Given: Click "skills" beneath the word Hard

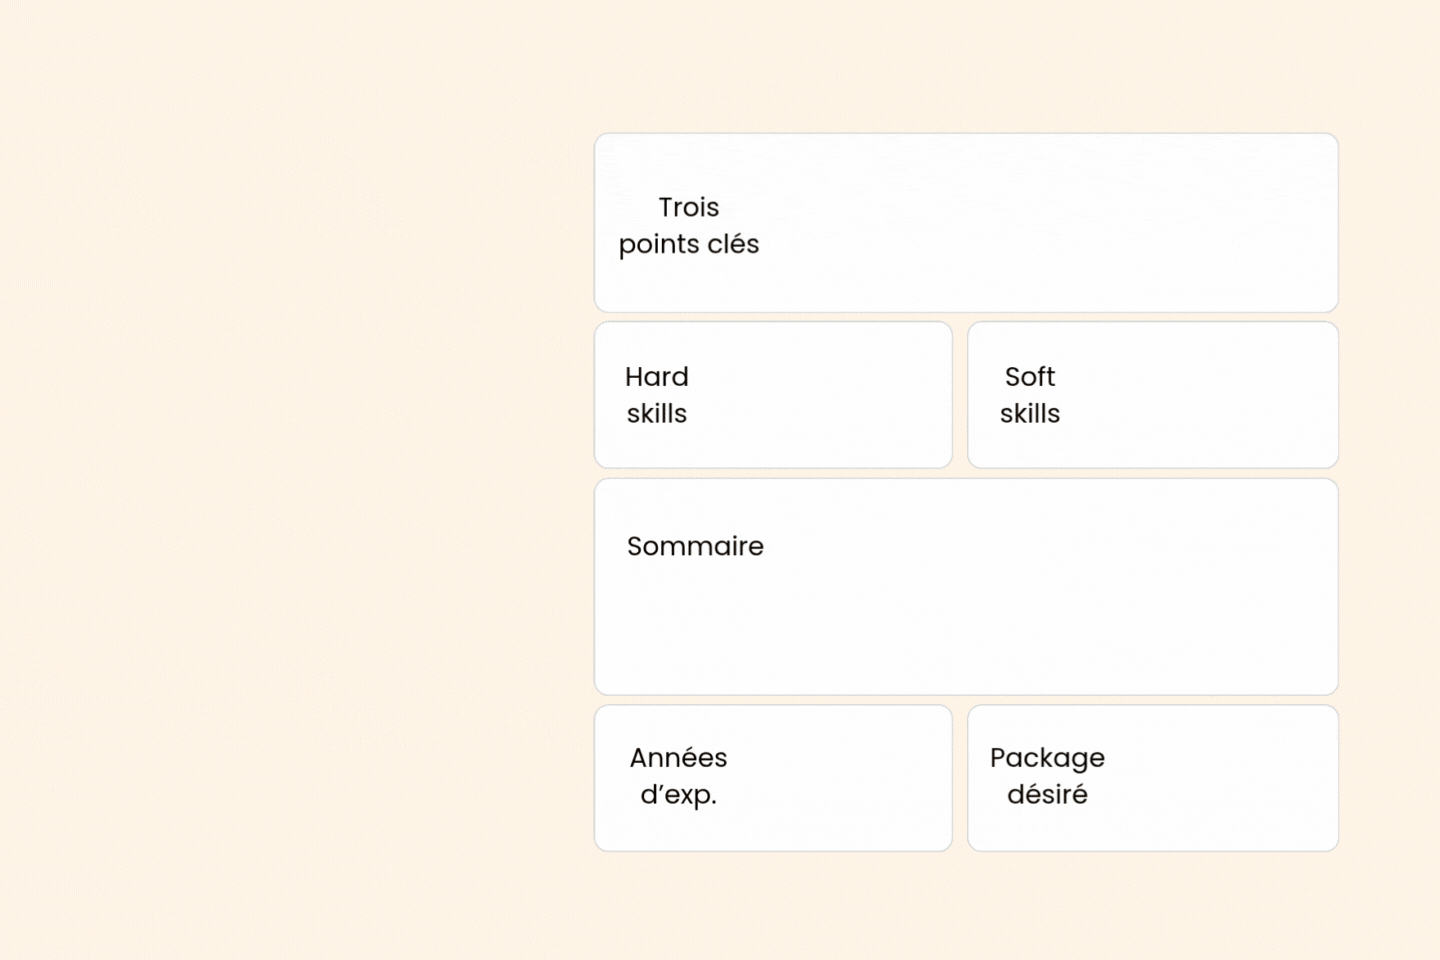Looking at the screenshot, I should click(x=656, y=414).
